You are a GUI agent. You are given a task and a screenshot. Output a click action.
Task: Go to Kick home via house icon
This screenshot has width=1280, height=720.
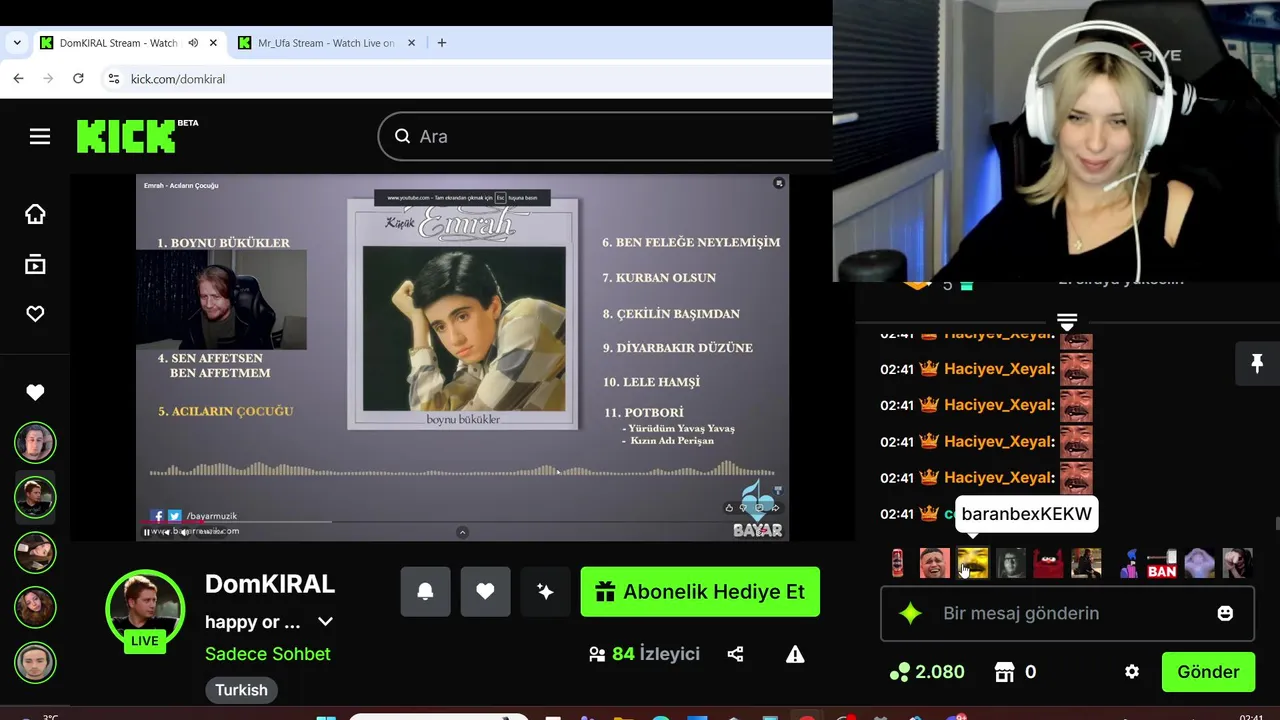pos(35,214)
